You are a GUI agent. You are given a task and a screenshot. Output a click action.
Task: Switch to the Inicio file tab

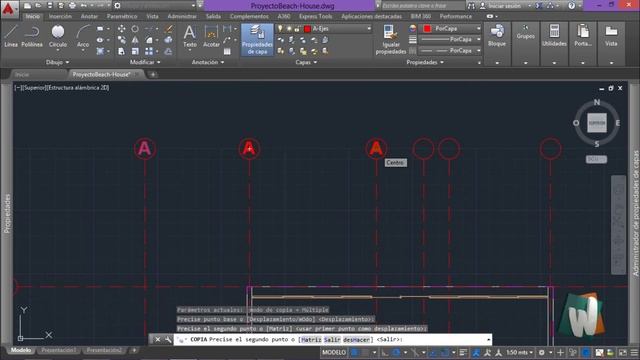(22, 75)
